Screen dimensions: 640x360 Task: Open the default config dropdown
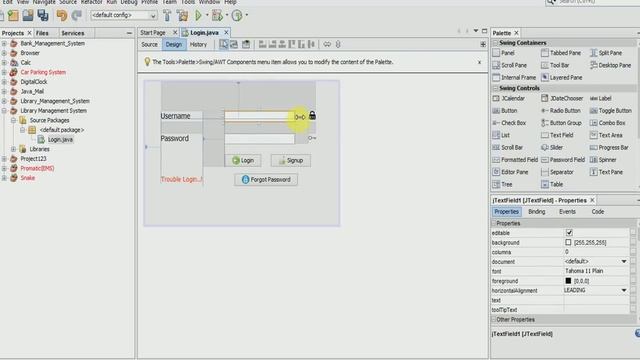point(123,16)
